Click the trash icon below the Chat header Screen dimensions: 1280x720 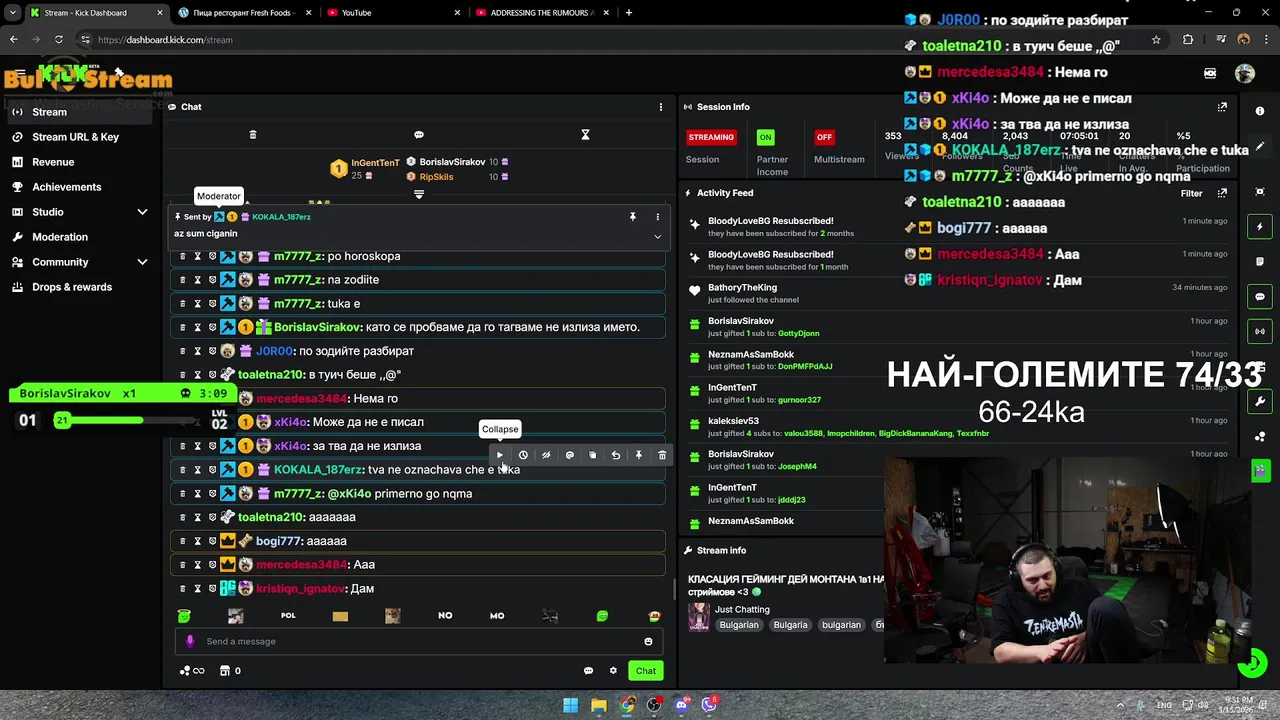(253, 134)
